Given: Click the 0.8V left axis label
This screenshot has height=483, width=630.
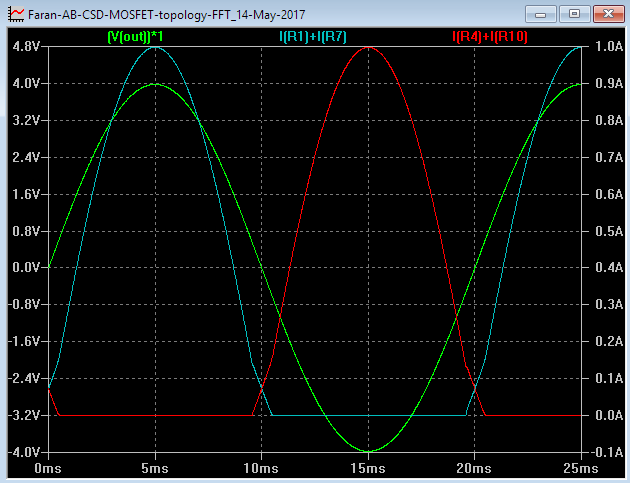Looking at the screenshot, I should (x=26, y=231).
